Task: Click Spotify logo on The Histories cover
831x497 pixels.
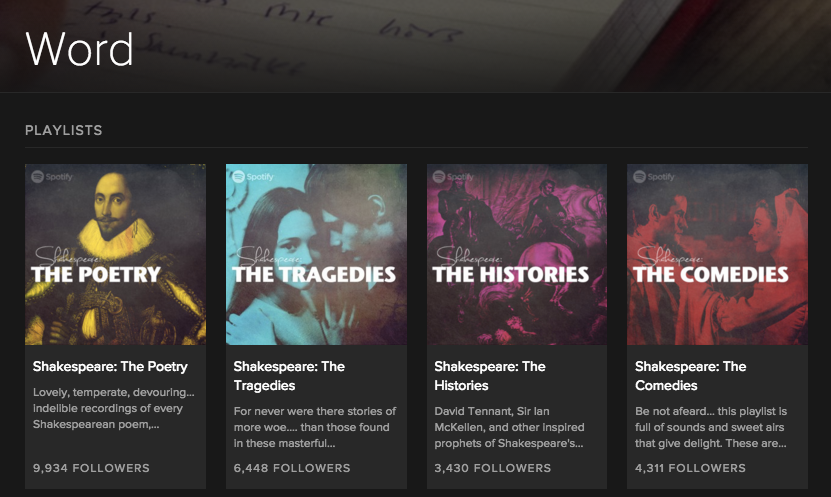Action: [454, 177]
